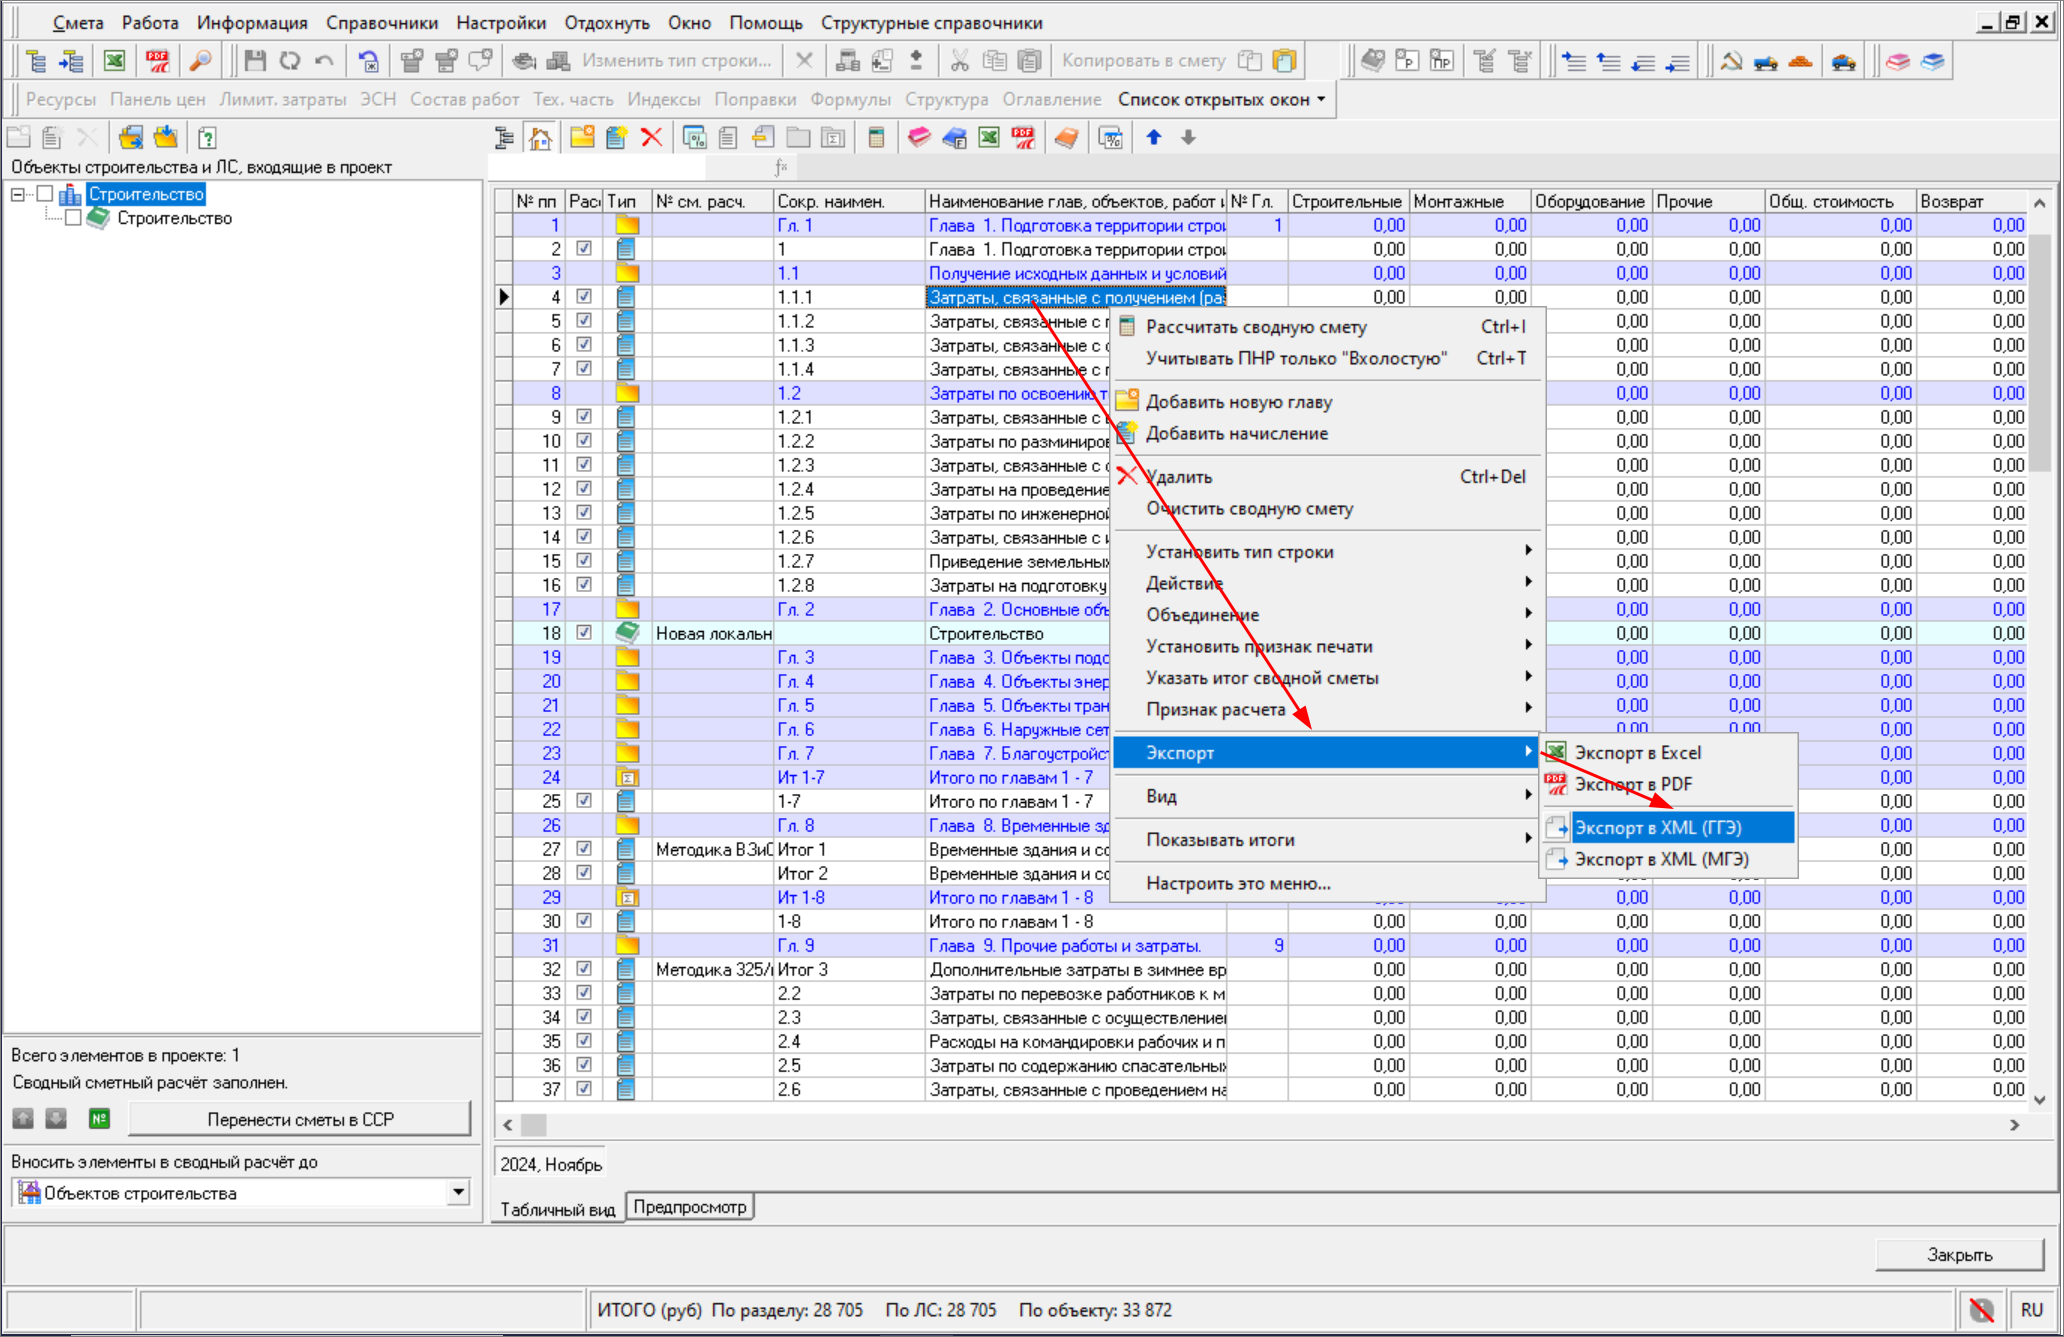Expand the Показывать итоги submenu
Viewport: 2064px width, 1337px height.
coord(1328,840)
